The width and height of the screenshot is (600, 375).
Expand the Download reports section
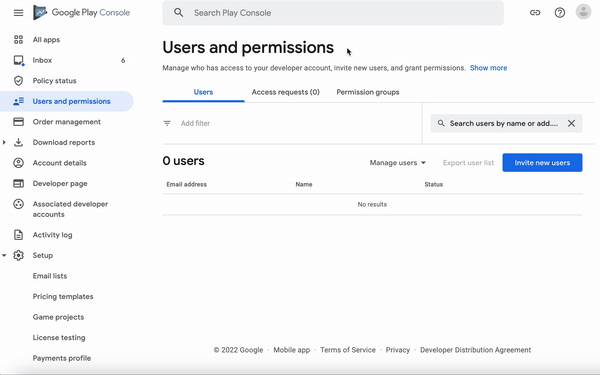point(4,142)
